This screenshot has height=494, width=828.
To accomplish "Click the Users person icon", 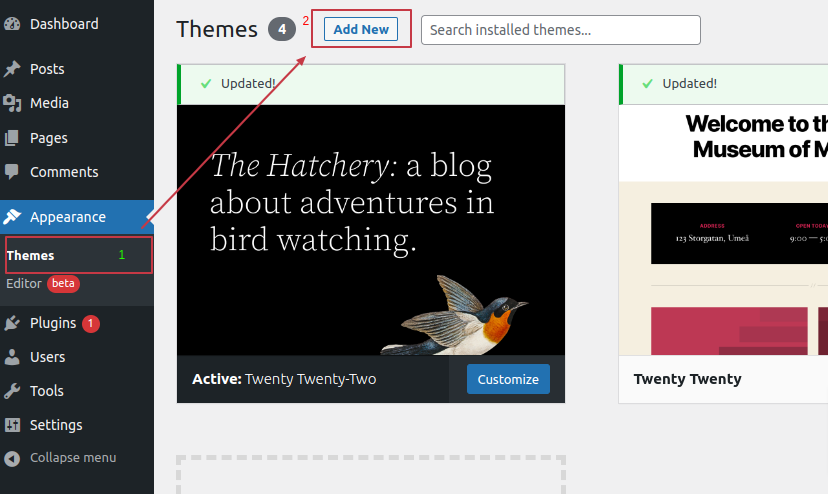I will point(12,357).
